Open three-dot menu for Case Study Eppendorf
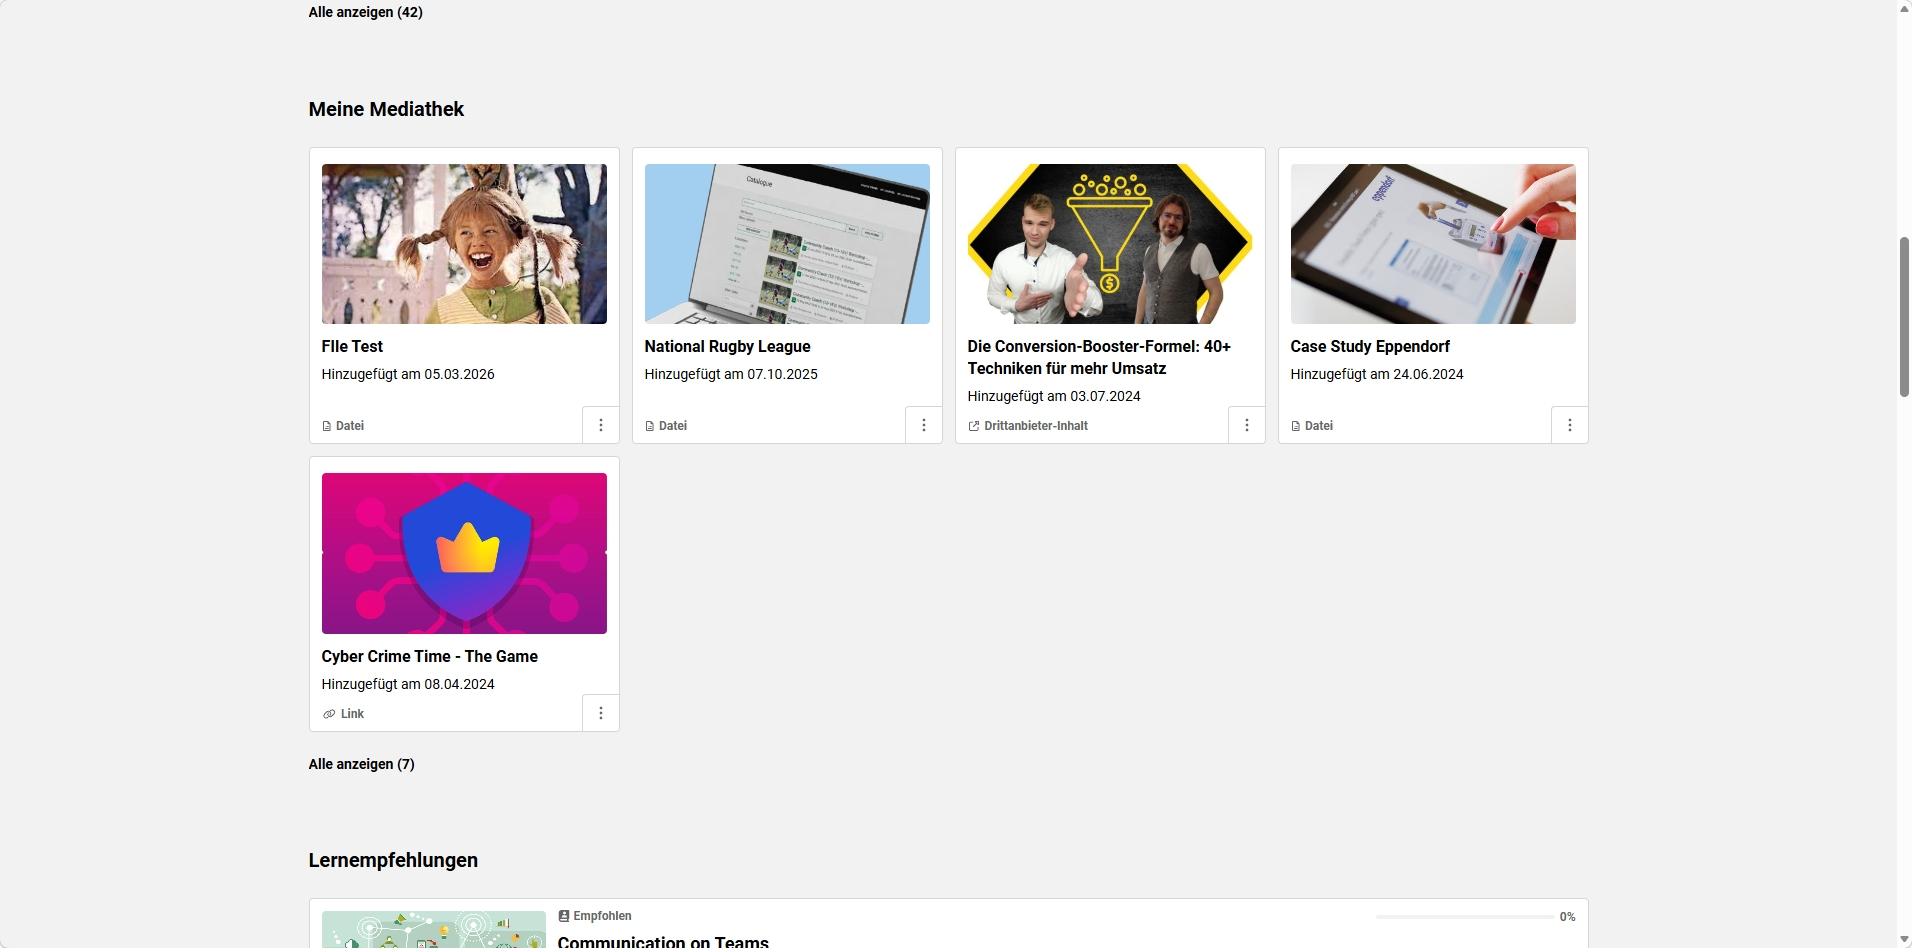The width and height of the screenshot is (1912, 948). tap(1570, 425)
